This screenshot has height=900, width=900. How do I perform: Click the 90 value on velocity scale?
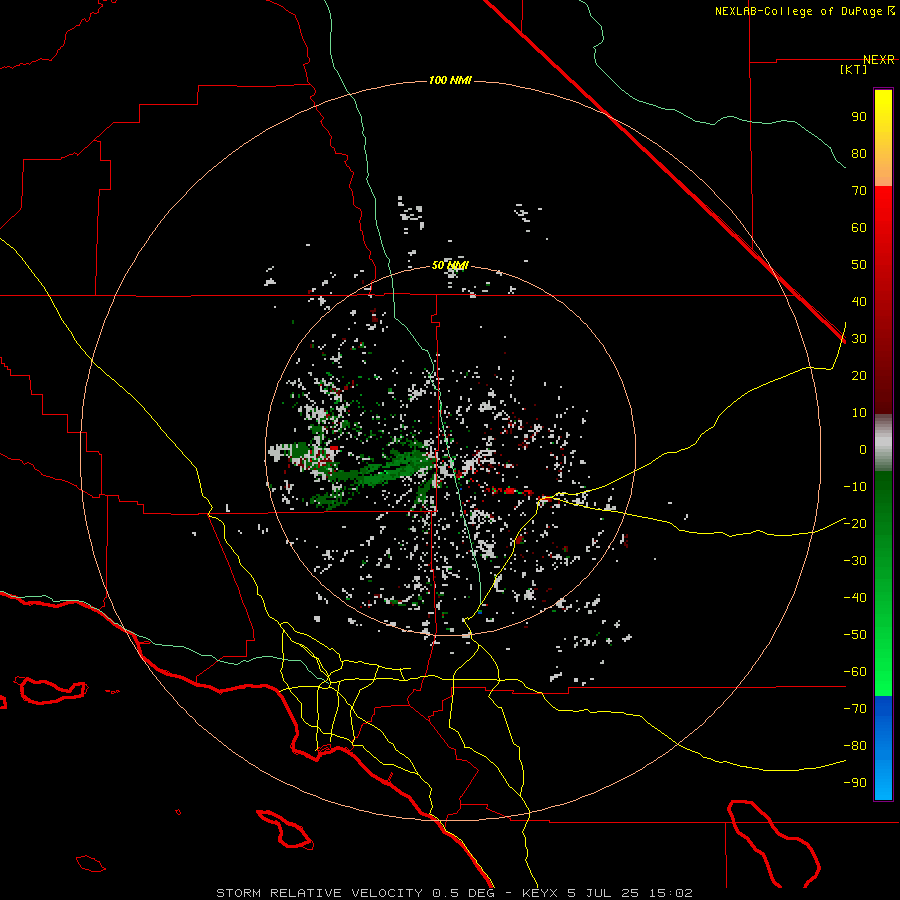859,117
